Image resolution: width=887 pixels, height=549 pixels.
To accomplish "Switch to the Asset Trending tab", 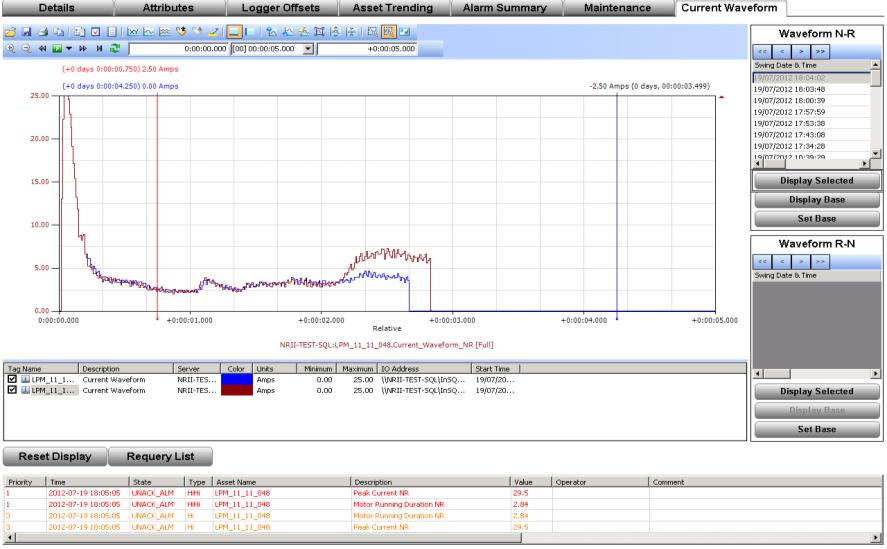I will pyautogui.click(x=393, y=8).
